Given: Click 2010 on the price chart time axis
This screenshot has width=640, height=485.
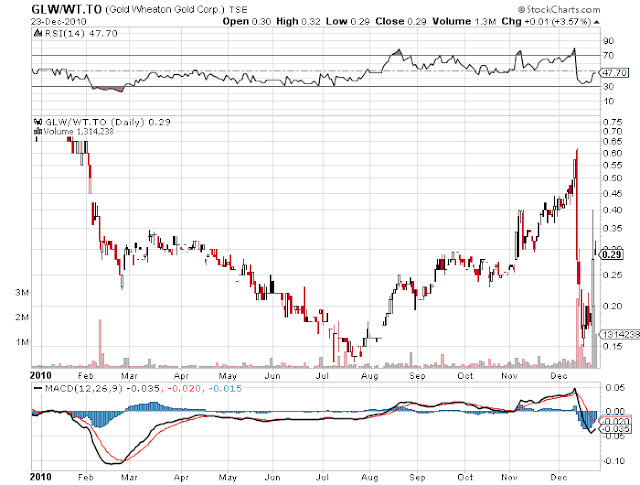Looking at the screenshot, I should [x=41, y=376].
